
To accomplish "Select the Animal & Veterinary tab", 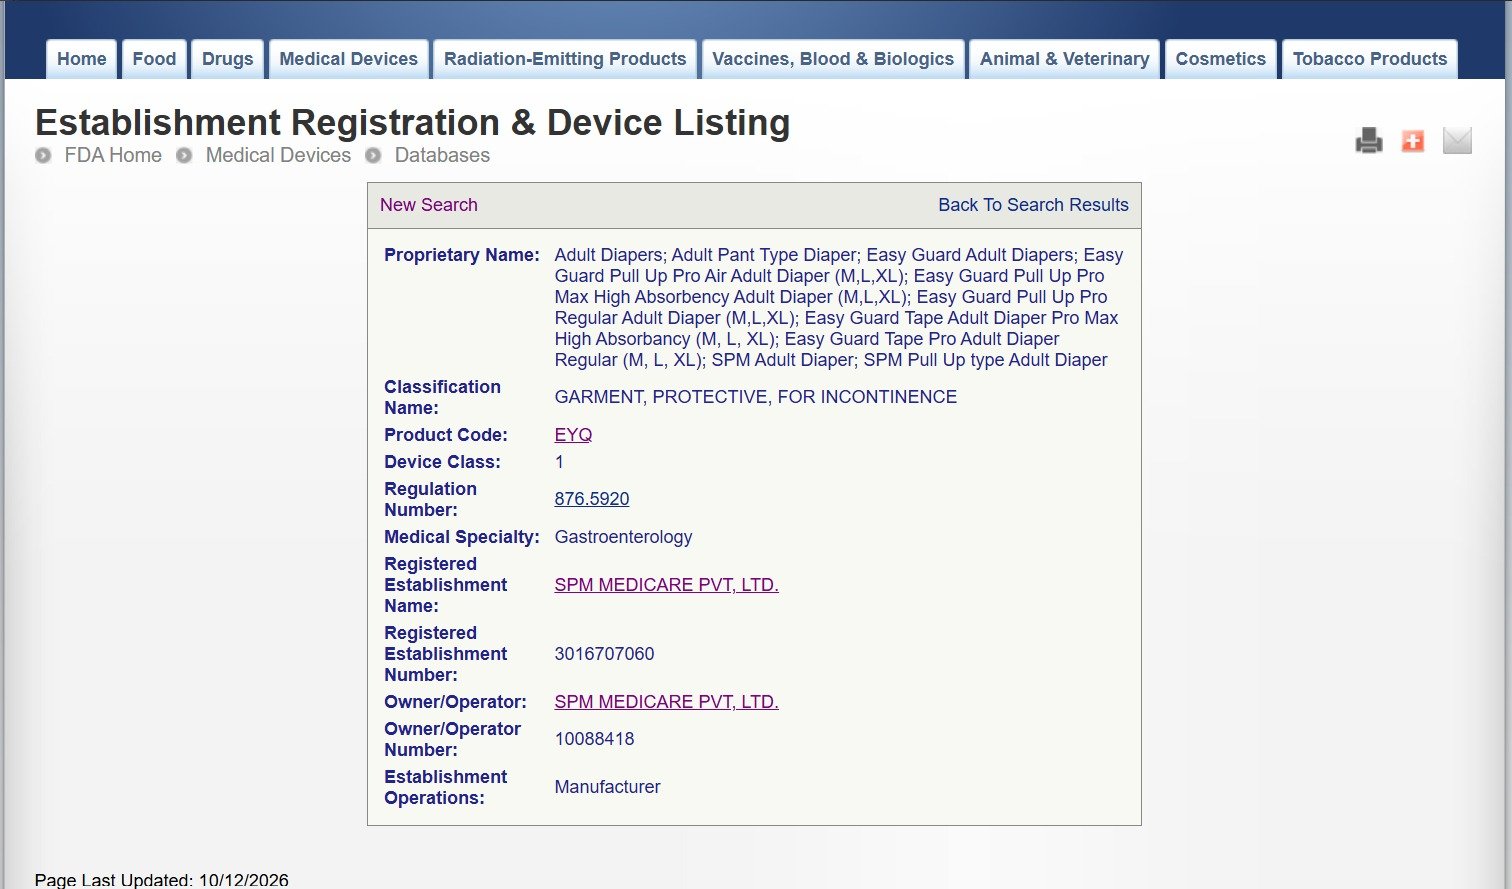I will pyautogui.click(x=1065, y=59).
